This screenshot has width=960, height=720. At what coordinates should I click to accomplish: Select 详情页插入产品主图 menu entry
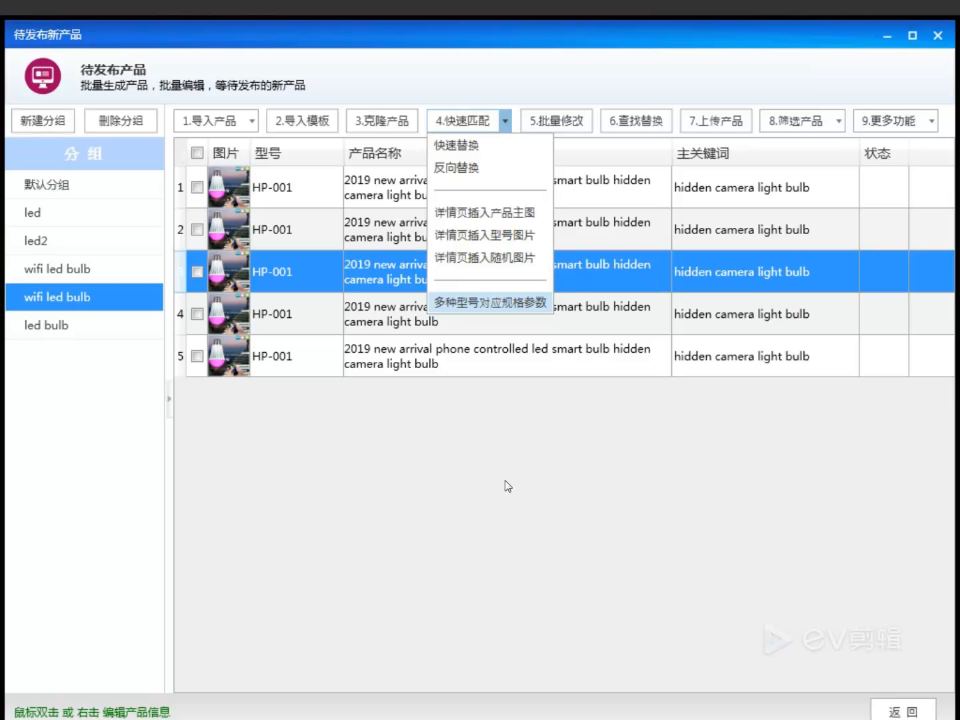click(484, 212)
